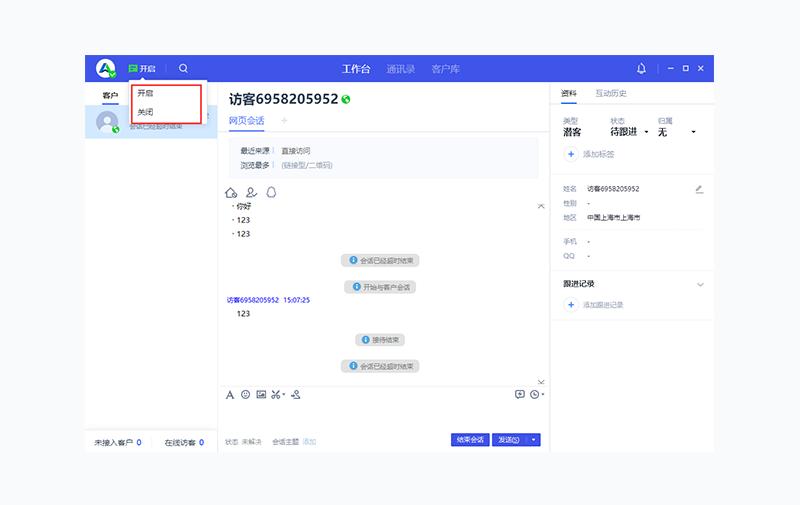Edit visitor info with pencil icon
Image resolution: width=800 pixels, height=505 pixels.
click(x=699, y=189)
